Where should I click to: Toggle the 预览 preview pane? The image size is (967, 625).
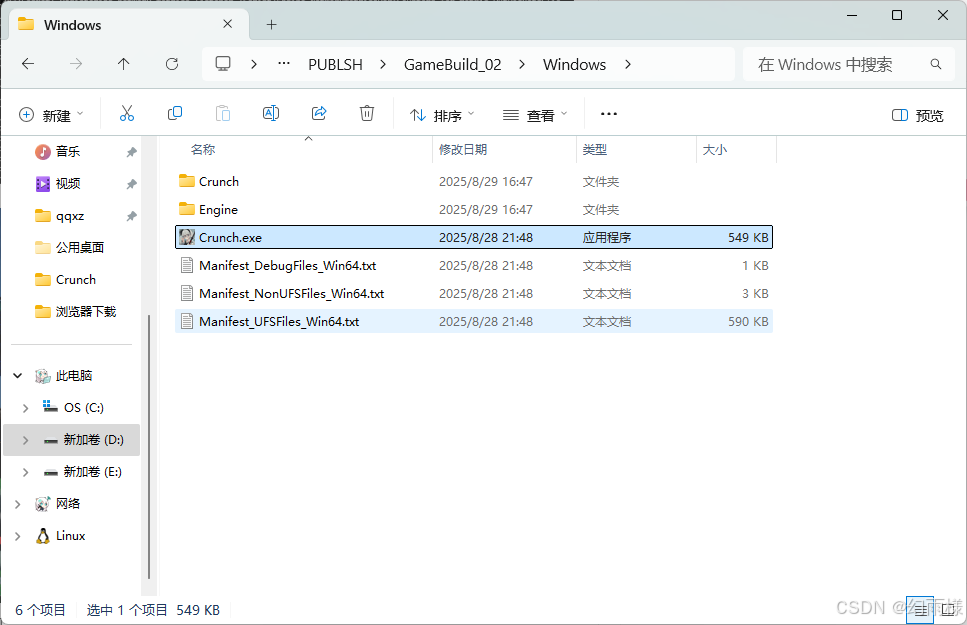click(918, 115)
